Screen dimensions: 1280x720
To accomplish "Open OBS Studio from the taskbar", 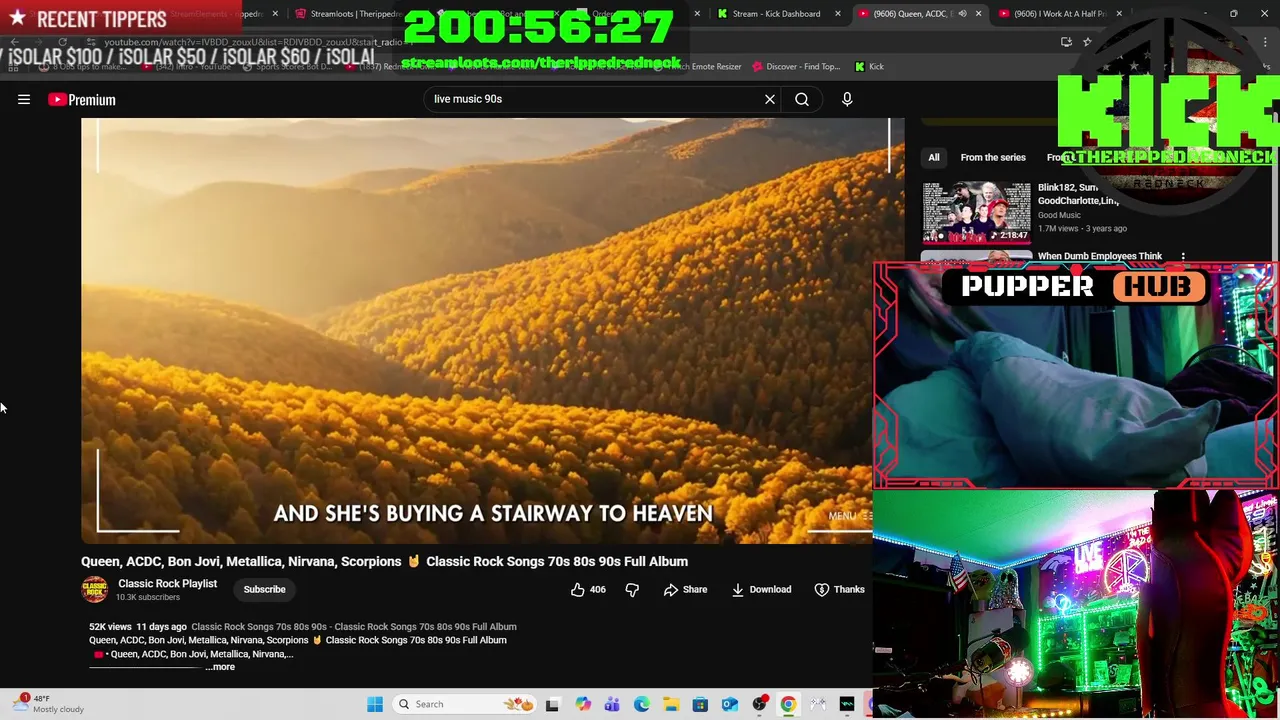I will pyautogui.click(x=759, y=704).
